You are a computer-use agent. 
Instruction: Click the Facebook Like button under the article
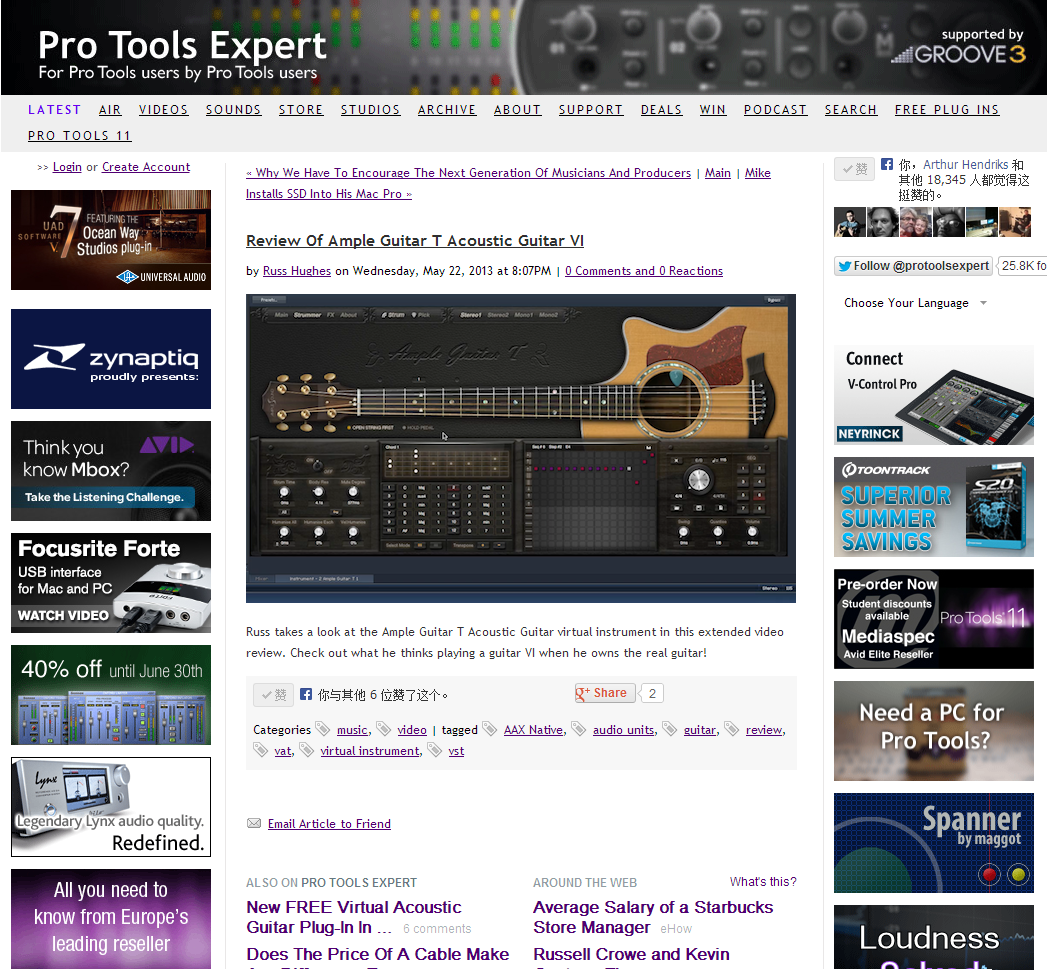click(x=274, y=695)
